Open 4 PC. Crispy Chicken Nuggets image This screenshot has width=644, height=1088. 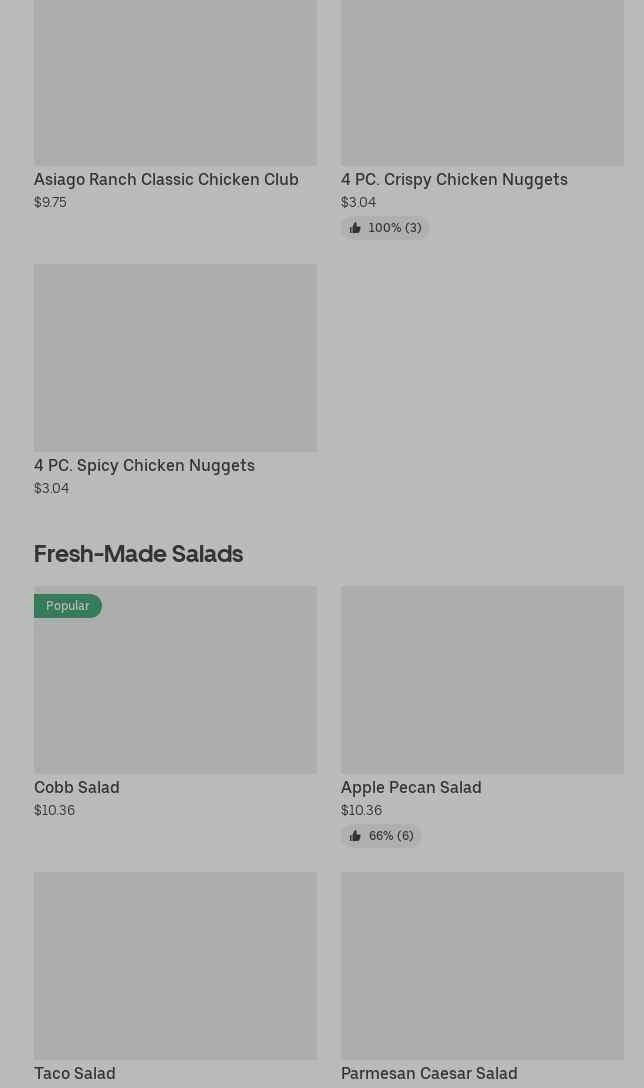(x=482, y=82)
